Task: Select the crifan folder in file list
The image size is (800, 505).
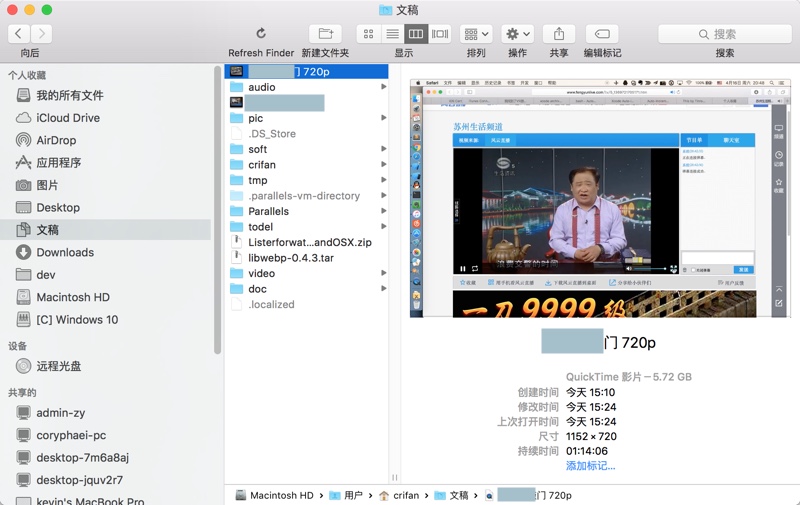Action: coord(262,165)
